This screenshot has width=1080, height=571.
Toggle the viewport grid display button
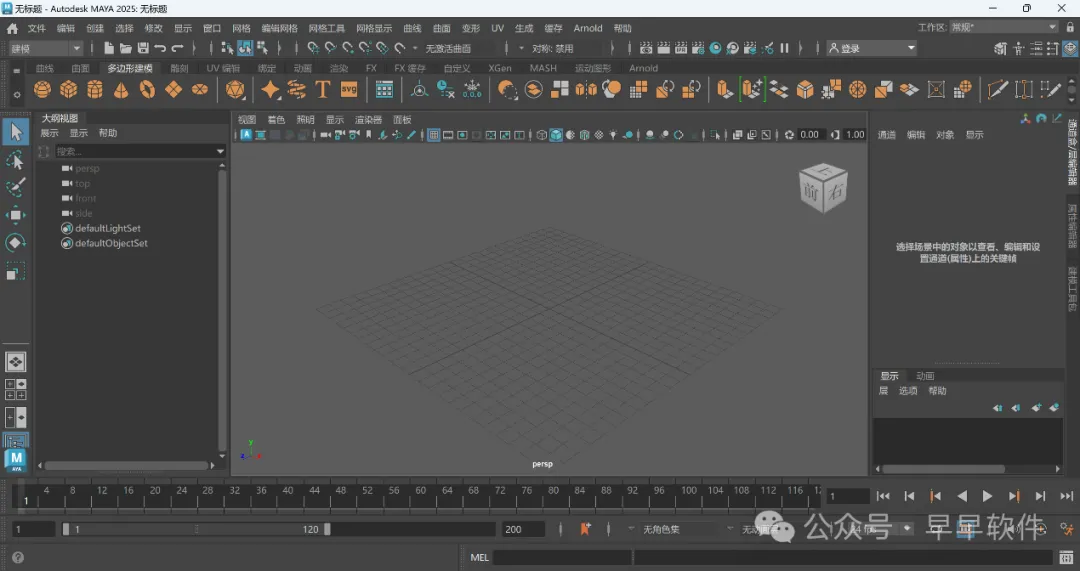pyautogui.click(x=435, y=135)
